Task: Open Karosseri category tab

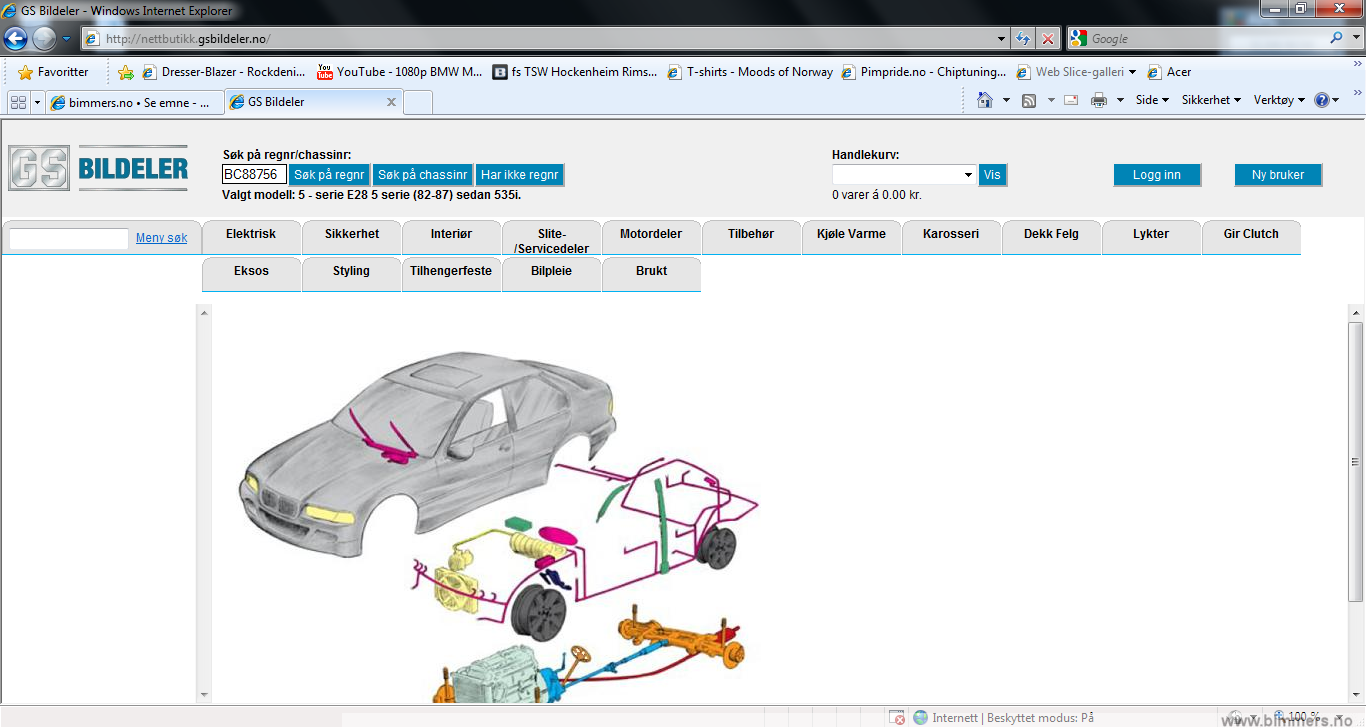Action: pyautogui.click(x=951, y=237)
